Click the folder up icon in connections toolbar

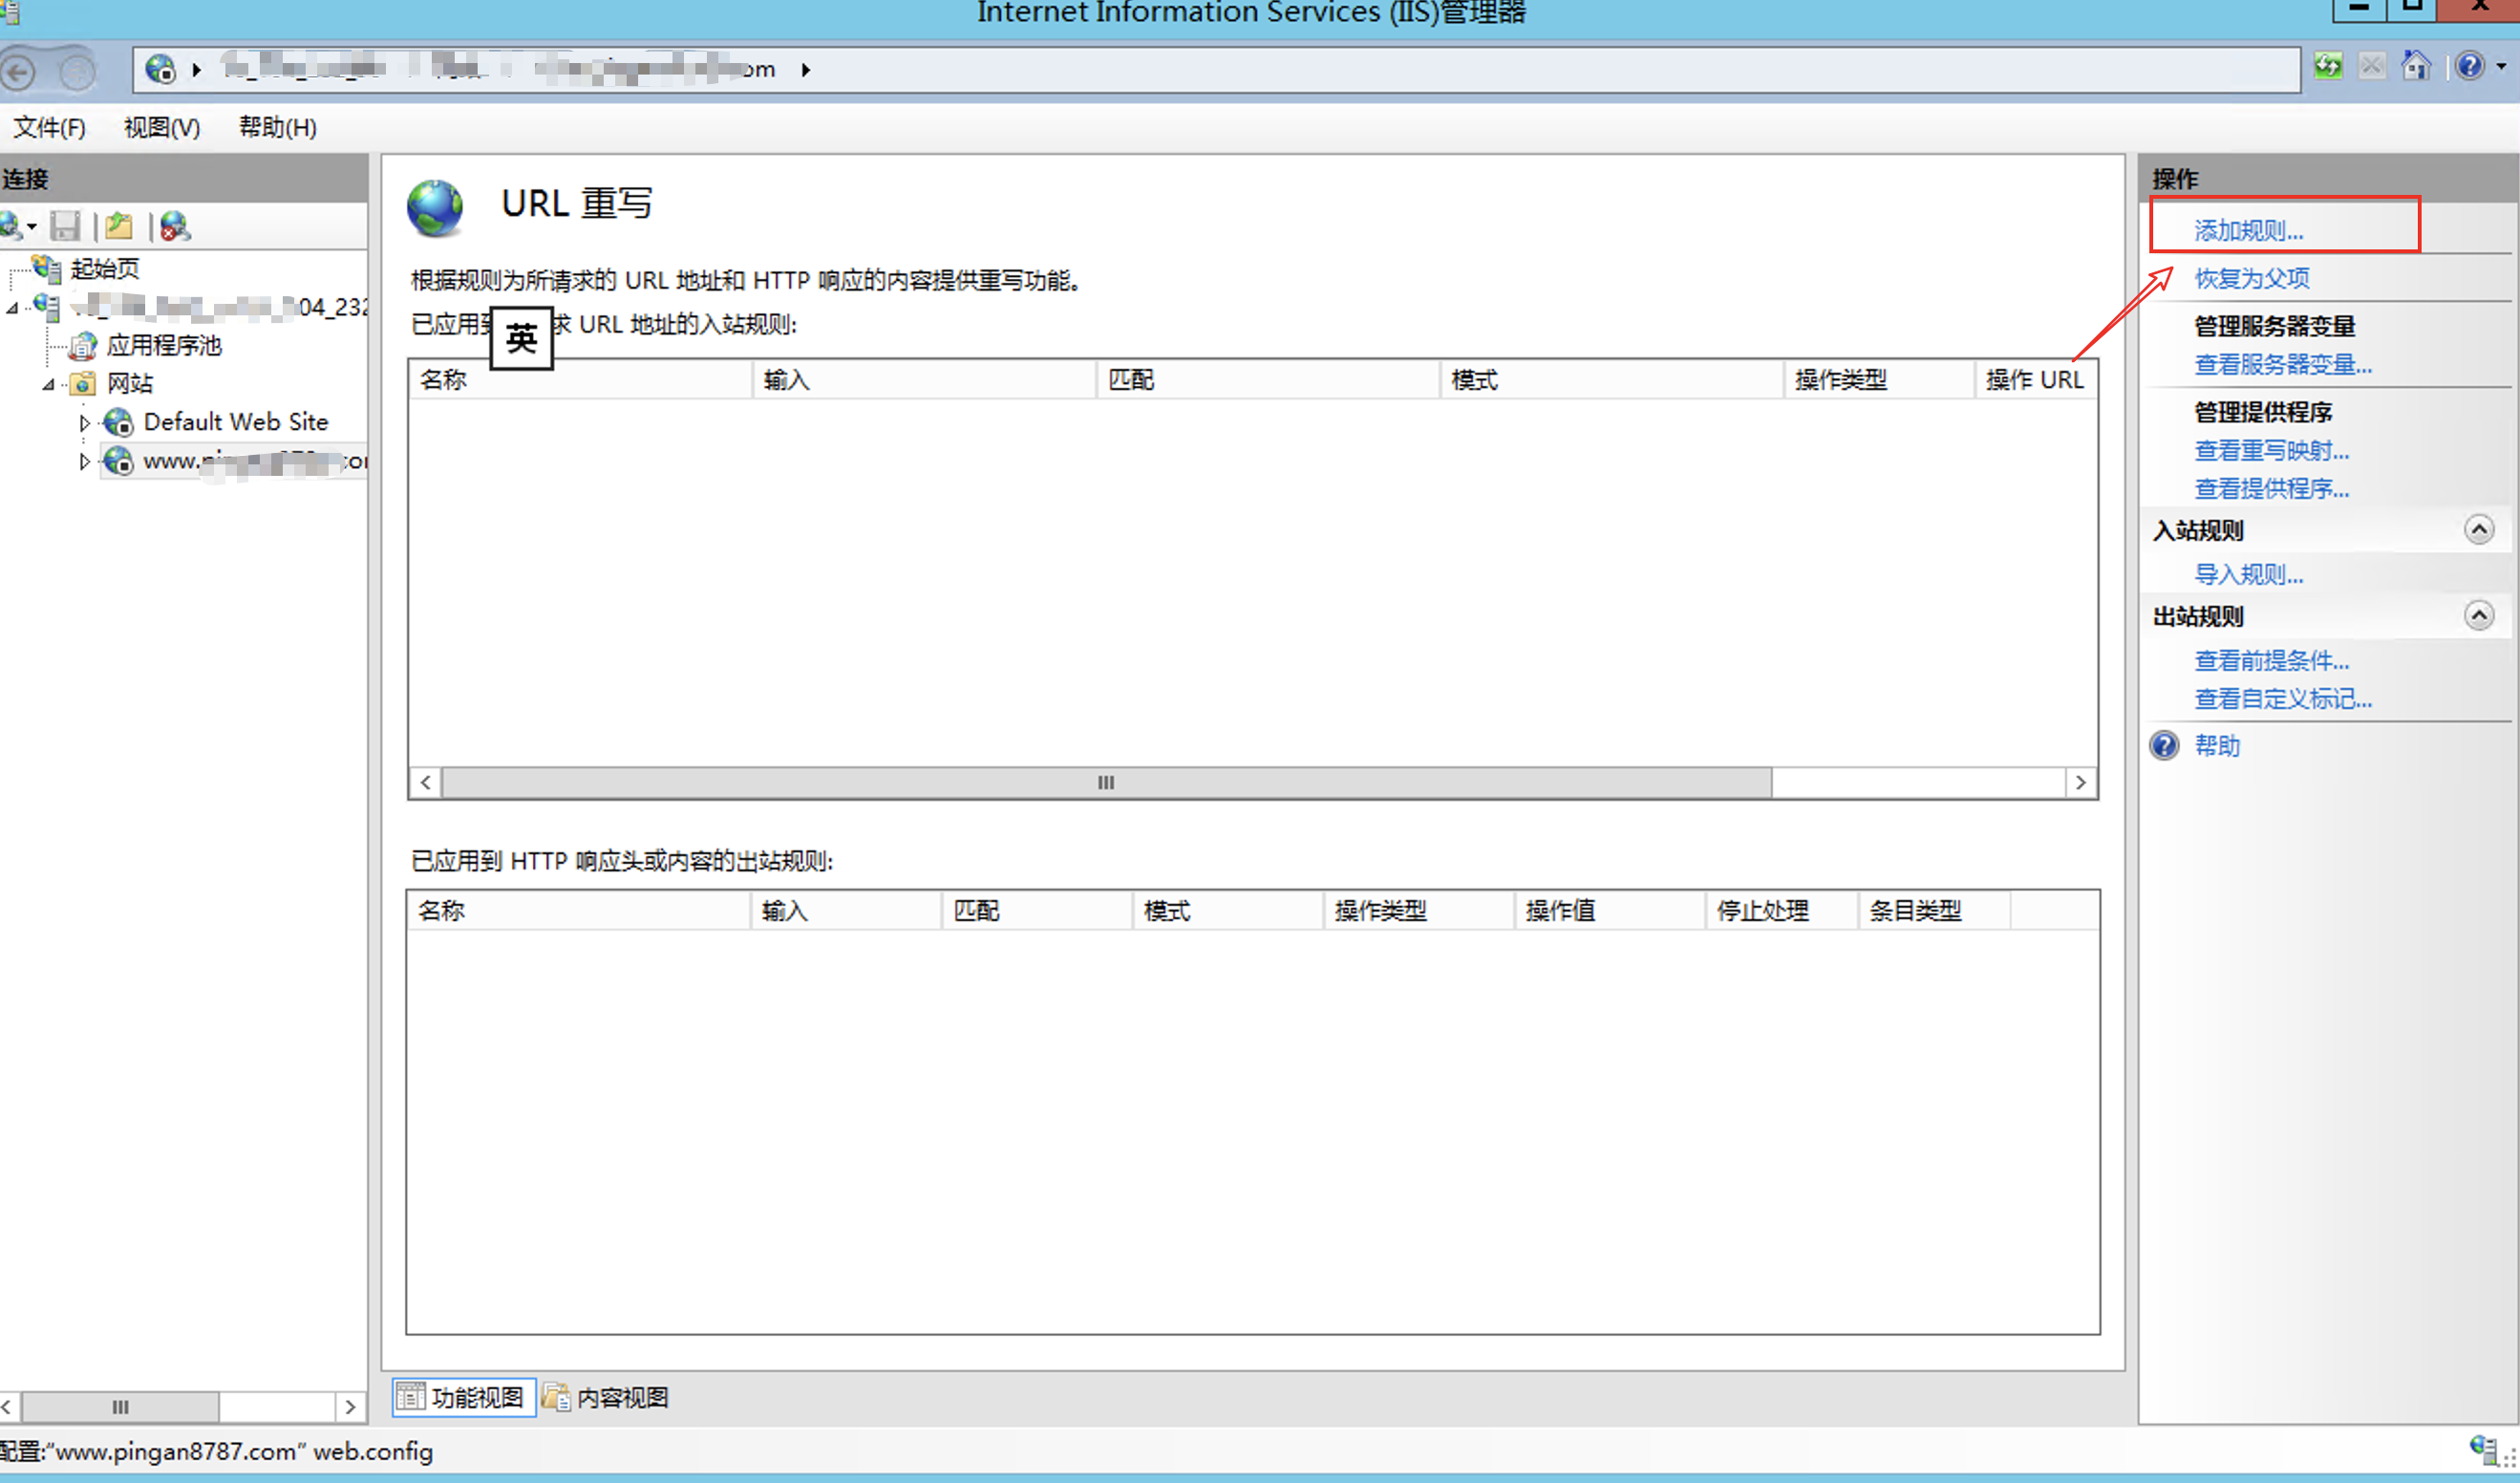coord(119,227)
